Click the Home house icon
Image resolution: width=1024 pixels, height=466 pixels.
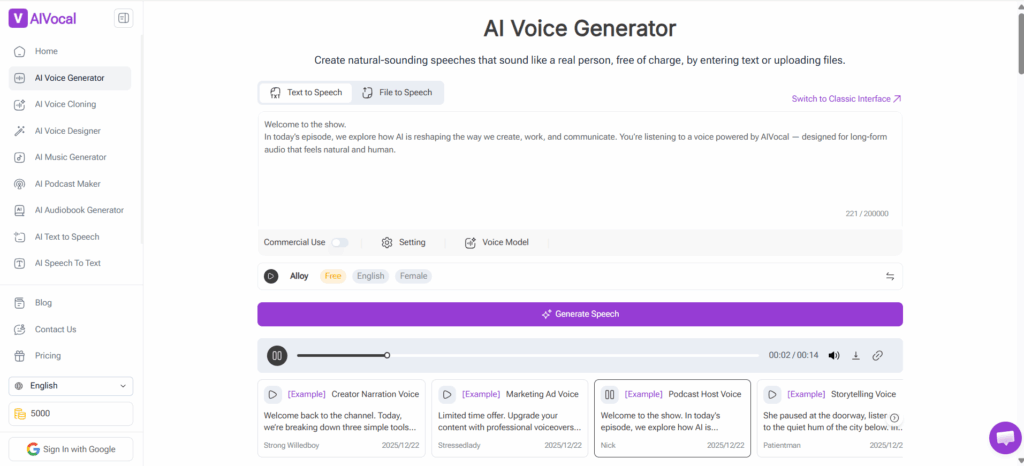pos(20,52)
